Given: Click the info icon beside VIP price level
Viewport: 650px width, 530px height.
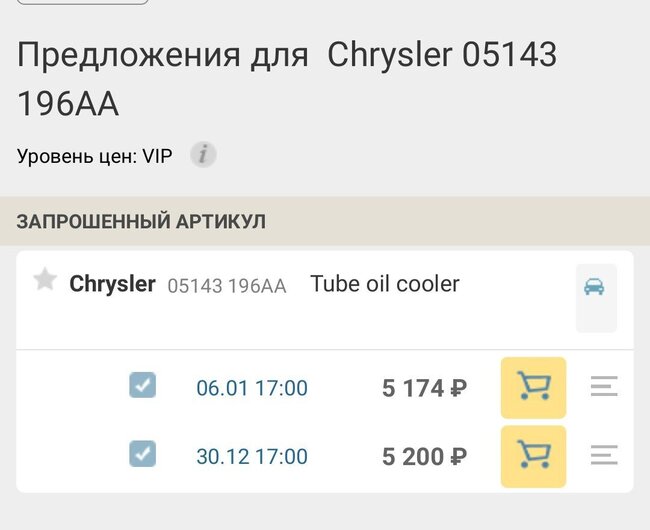Looking at the screenshot, I should click(x=204, y=155).
